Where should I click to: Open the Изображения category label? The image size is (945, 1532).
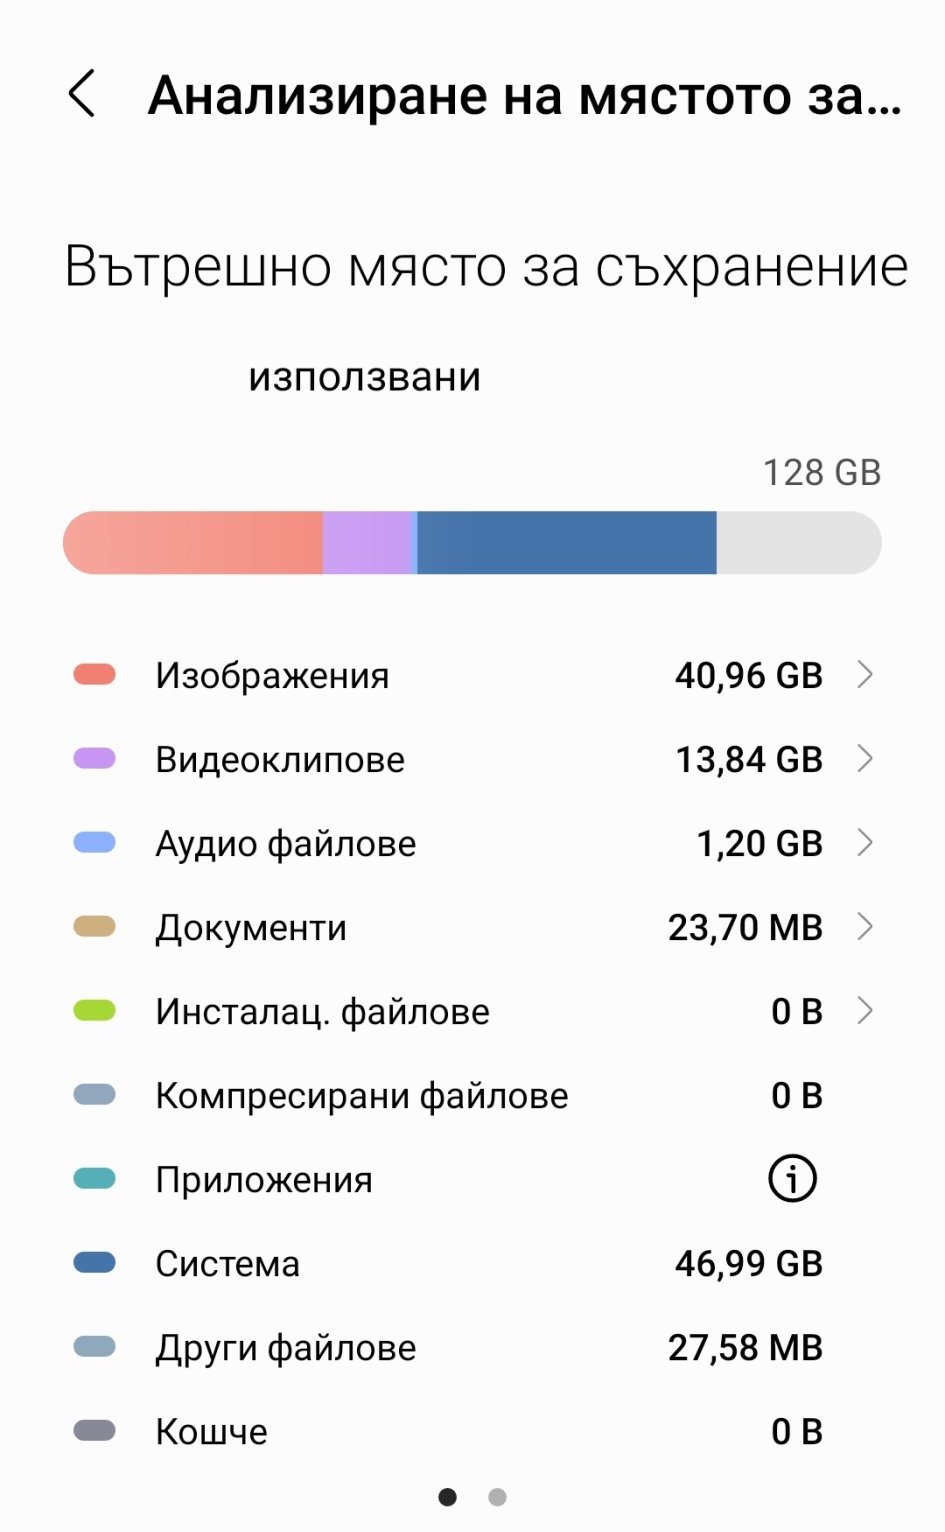pos(272,676)
